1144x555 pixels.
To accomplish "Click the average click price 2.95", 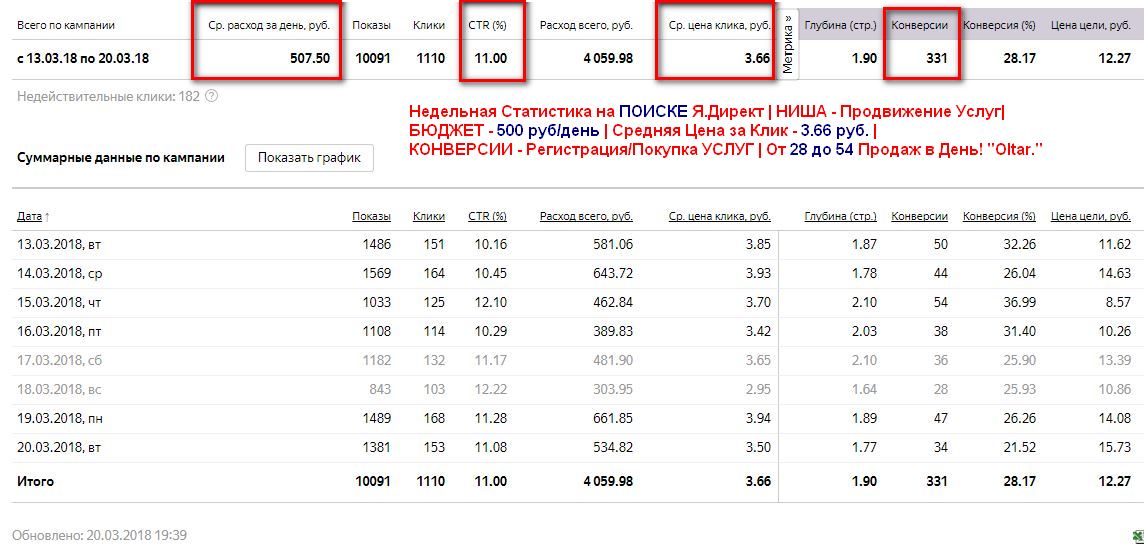I will pyautogui.click(x=758, y=390).
